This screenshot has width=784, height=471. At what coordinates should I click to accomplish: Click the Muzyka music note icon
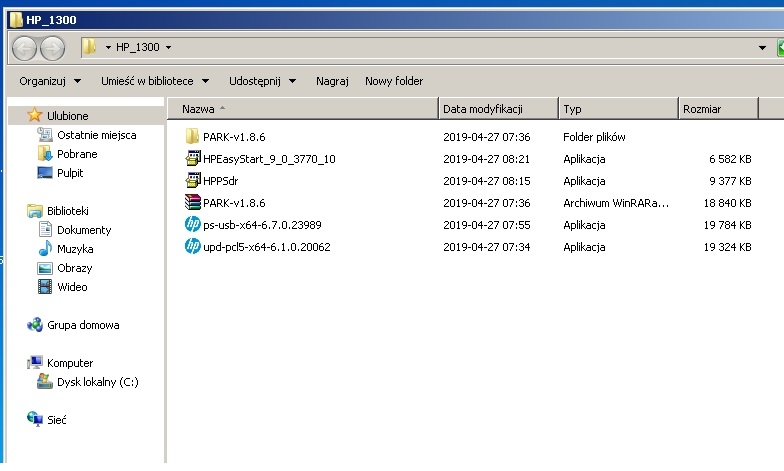pos(45,248)
